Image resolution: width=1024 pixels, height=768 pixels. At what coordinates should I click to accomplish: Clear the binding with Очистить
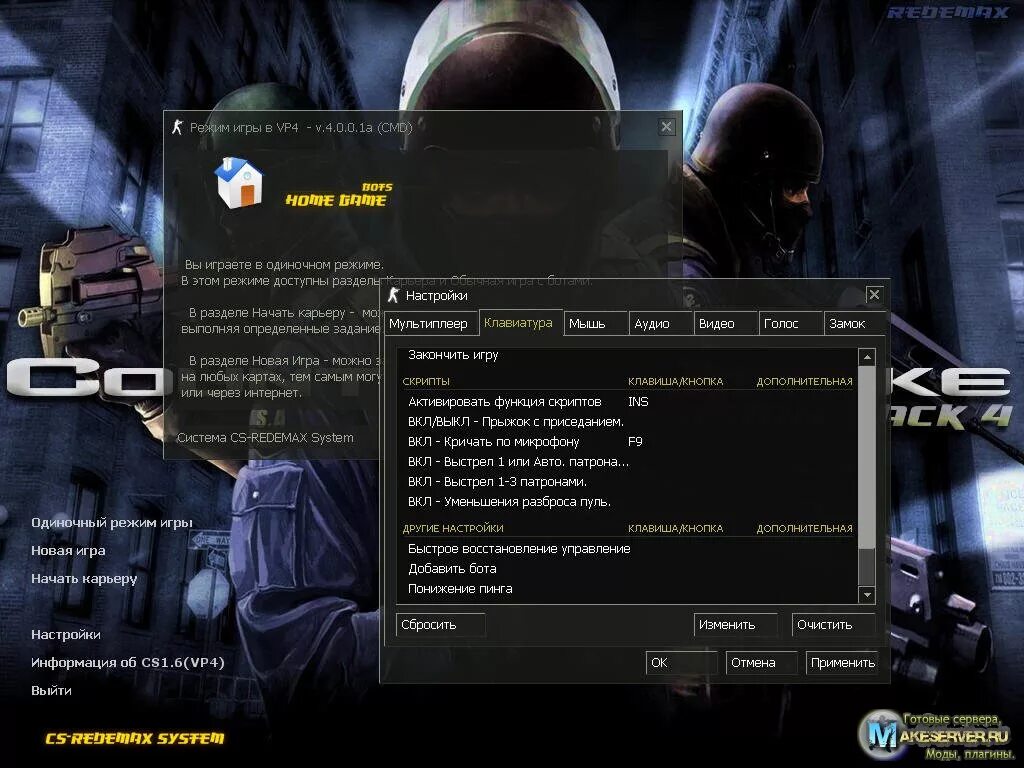point(833,625)
